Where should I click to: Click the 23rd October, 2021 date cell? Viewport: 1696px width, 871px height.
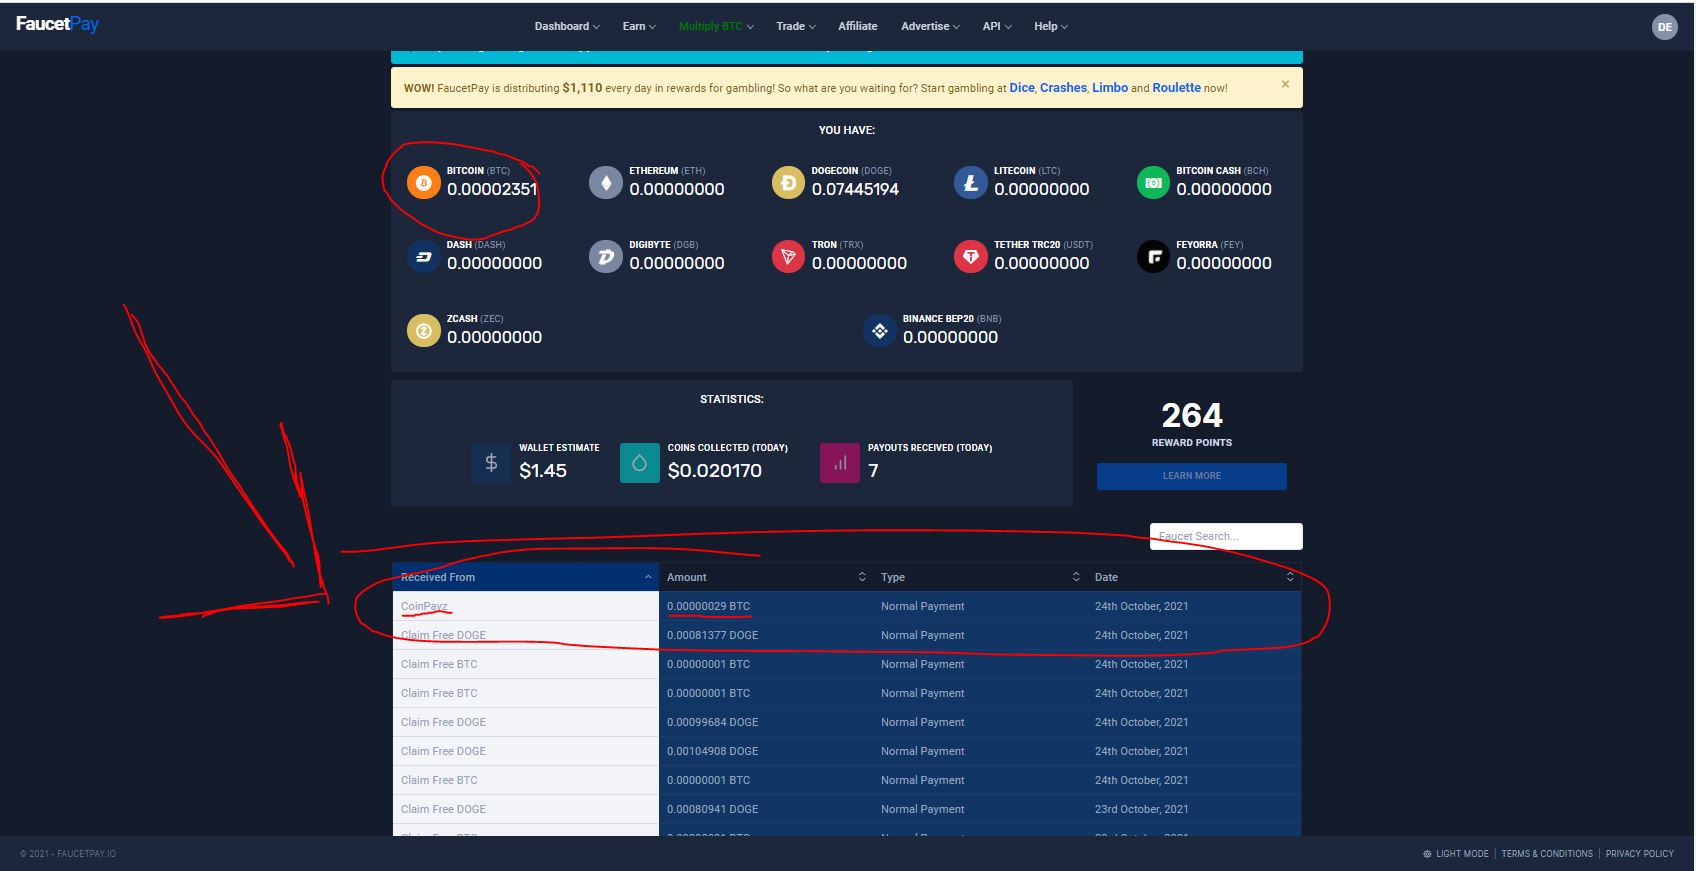1194,809
